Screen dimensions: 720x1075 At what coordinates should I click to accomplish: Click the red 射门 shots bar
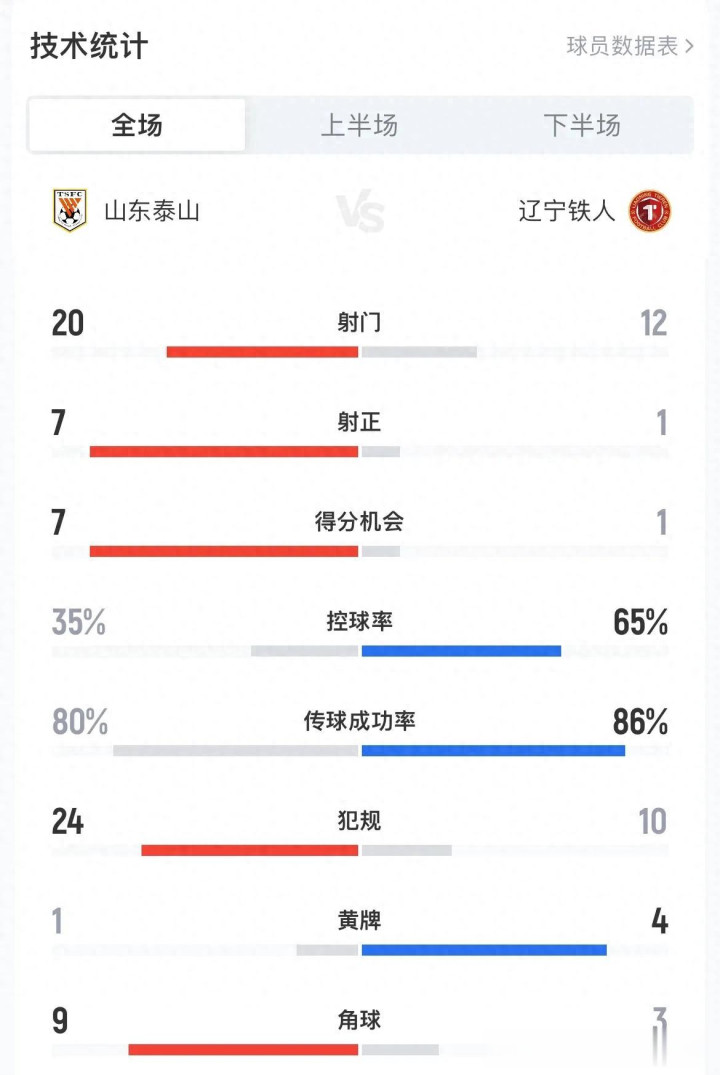click(262, 352)
